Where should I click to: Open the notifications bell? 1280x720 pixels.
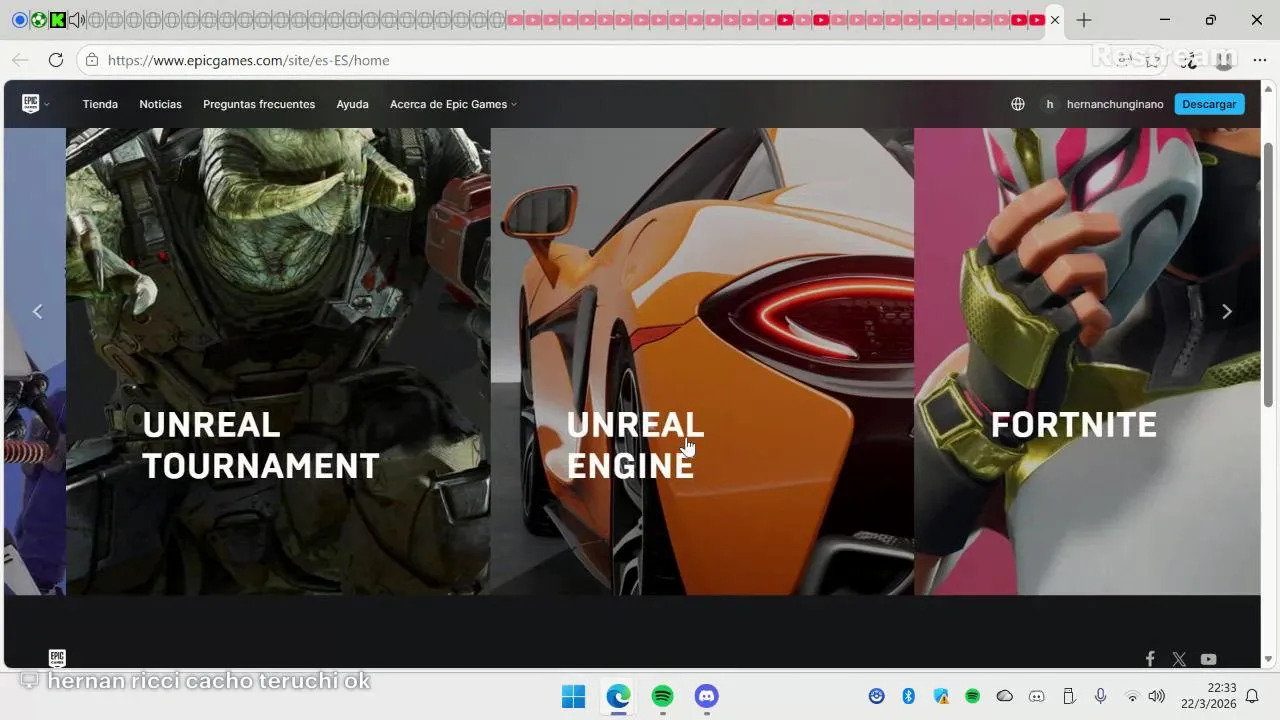(x=1252, y=696)
